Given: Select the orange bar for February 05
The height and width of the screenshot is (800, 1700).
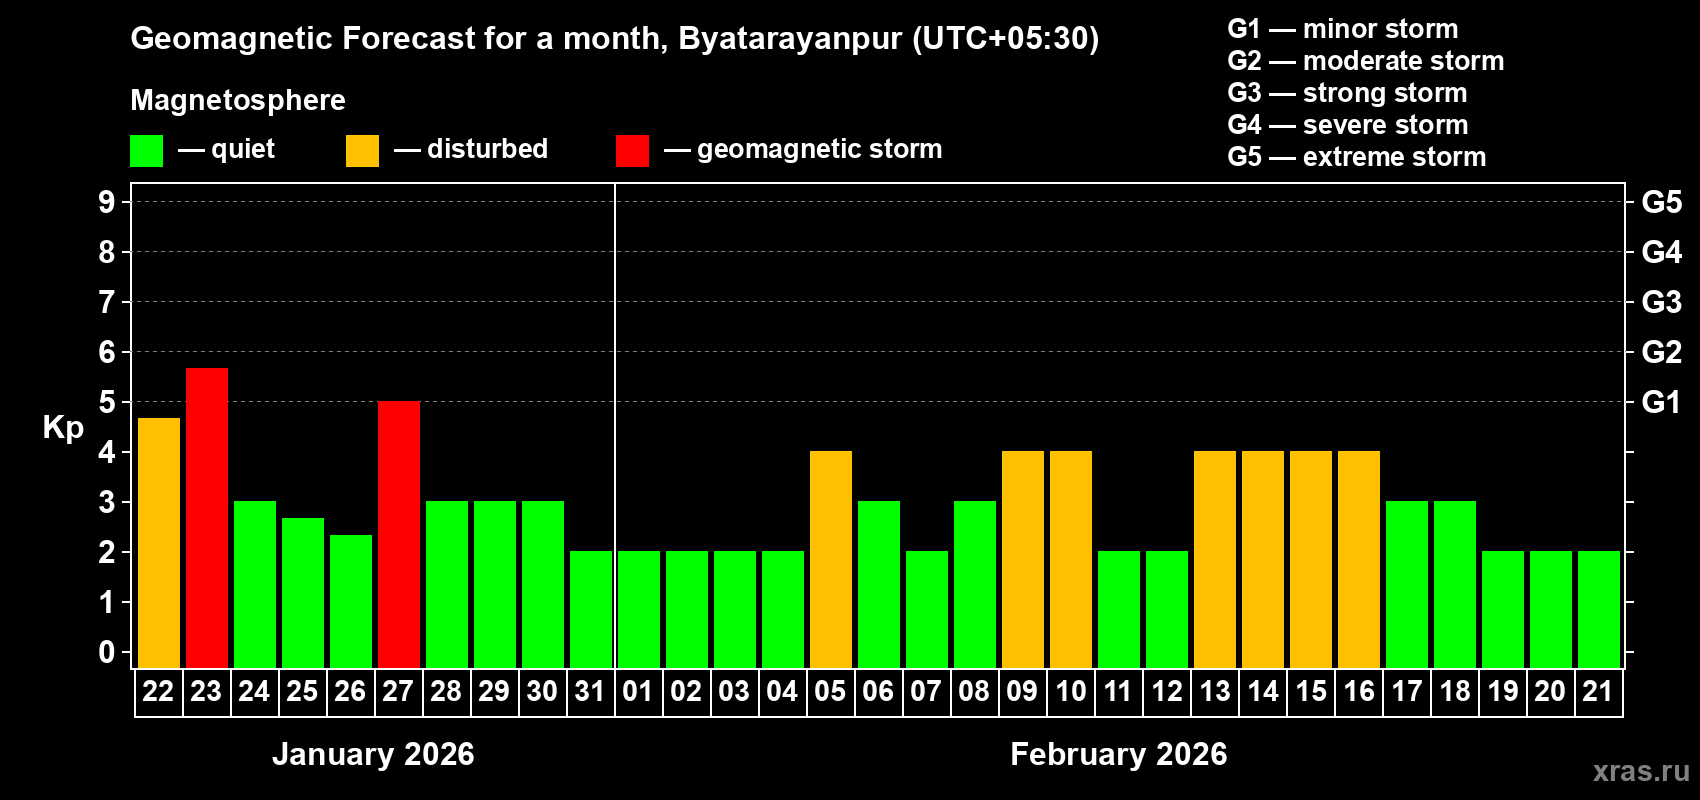Looking at the screenshot, I should coord(831,560).
